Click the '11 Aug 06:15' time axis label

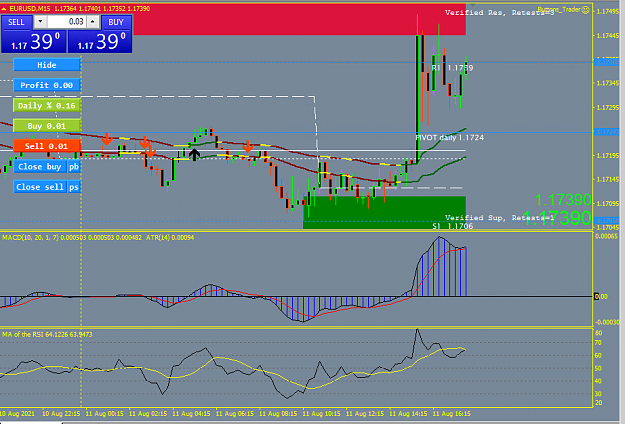point(234,414)
